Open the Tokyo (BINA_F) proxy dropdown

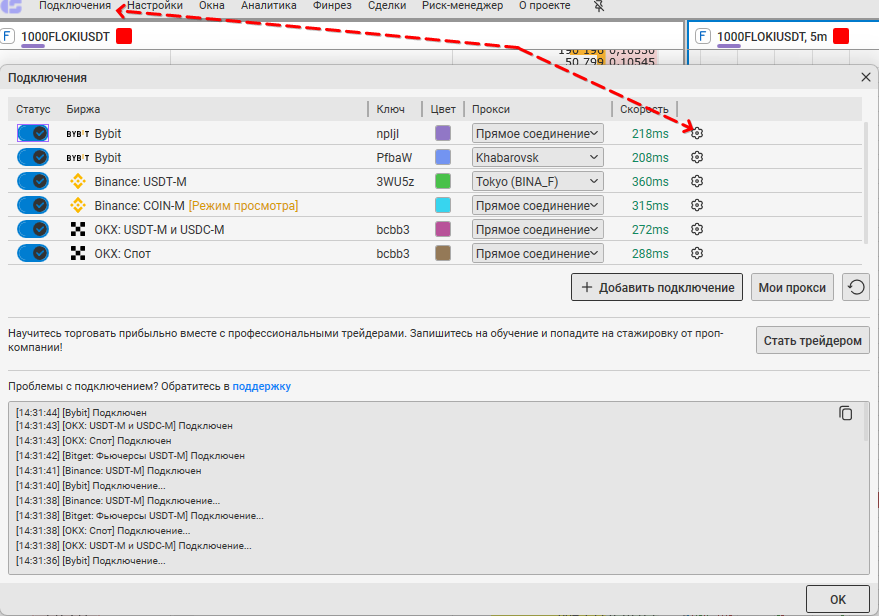coord(538,181)
